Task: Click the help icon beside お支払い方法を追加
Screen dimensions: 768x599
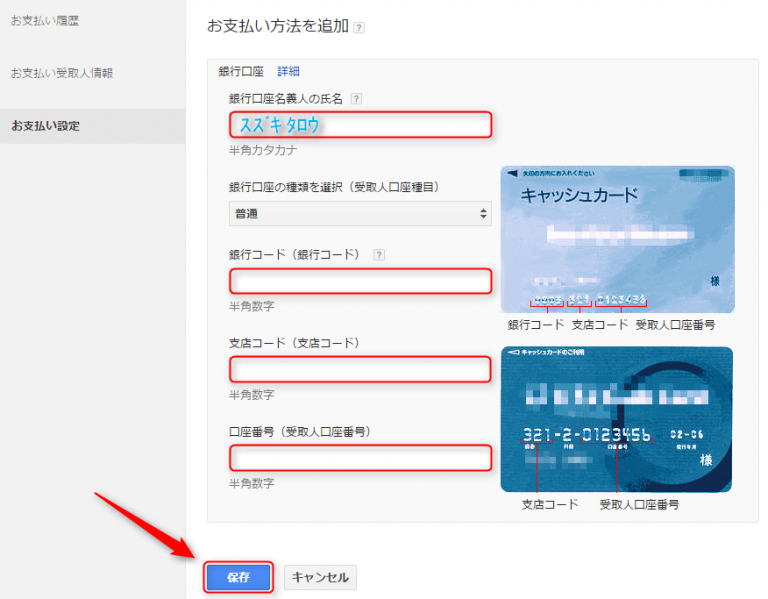Action: point(359,28)
